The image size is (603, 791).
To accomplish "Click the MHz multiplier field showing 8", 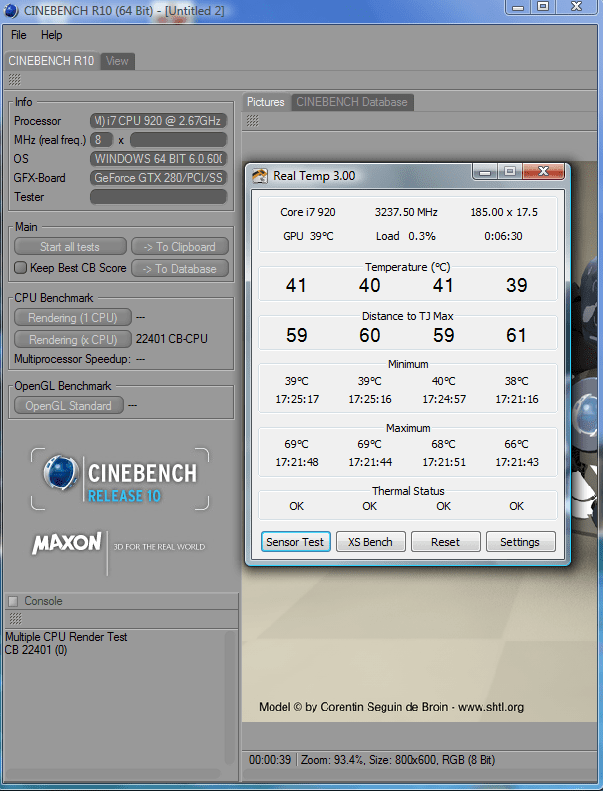I will tap(101, 140).
